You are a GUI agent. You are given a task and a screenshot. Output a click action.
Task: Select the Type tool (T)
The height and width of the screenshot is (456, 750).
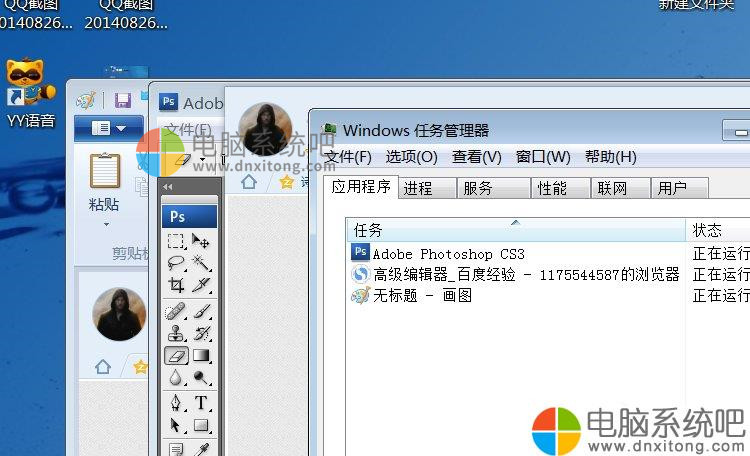(x=200, y=403)
